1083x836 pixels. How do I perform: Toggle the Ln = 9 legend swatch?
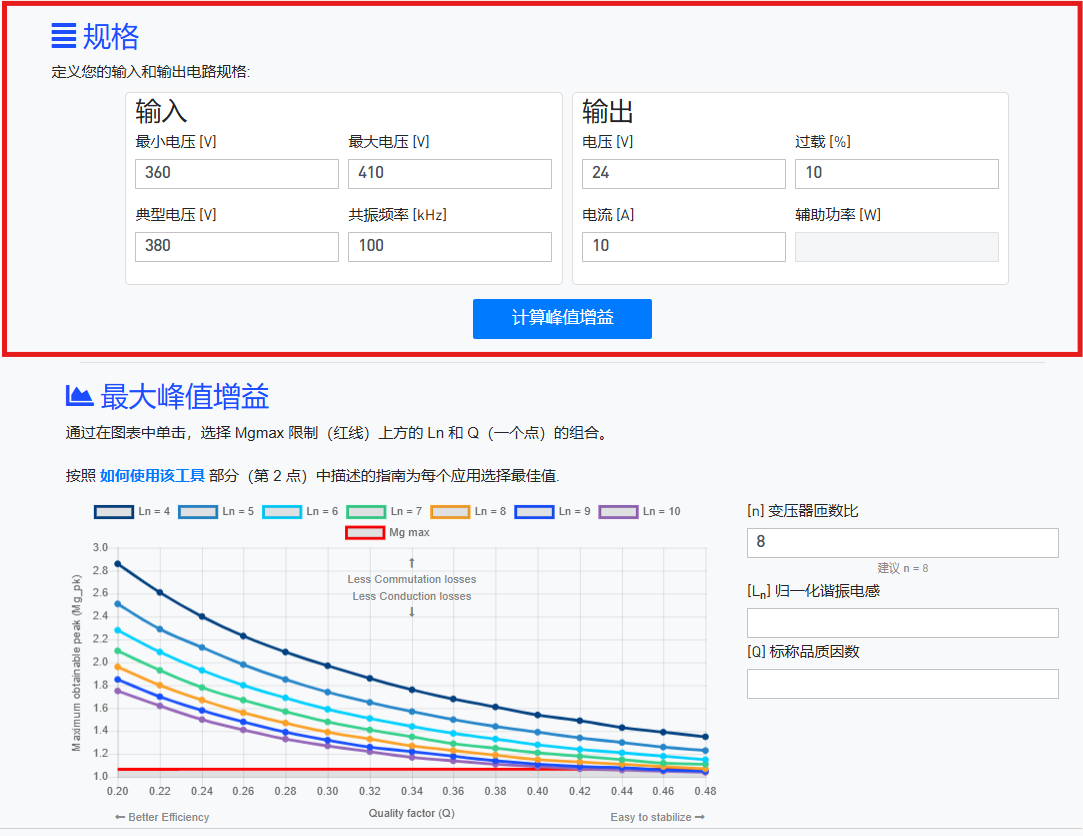(535, 512)
